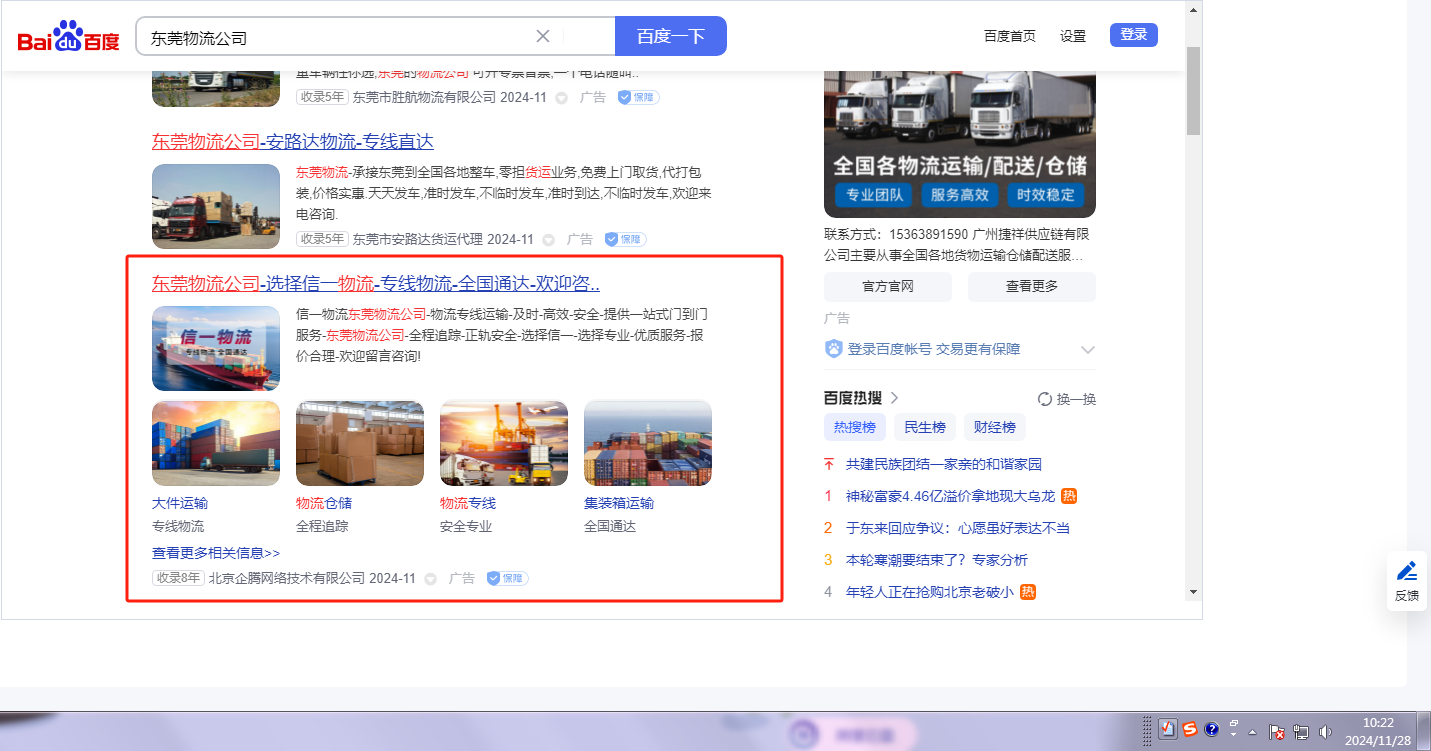The image size is (1431, 751).
Task: Open the 物流仓储 link
Action: [324, 503]
